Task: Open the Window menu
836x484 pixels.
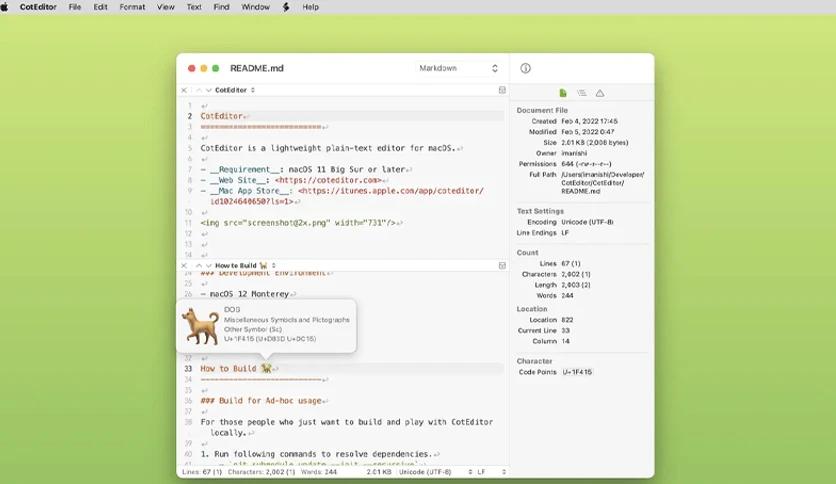Action: 255,7
